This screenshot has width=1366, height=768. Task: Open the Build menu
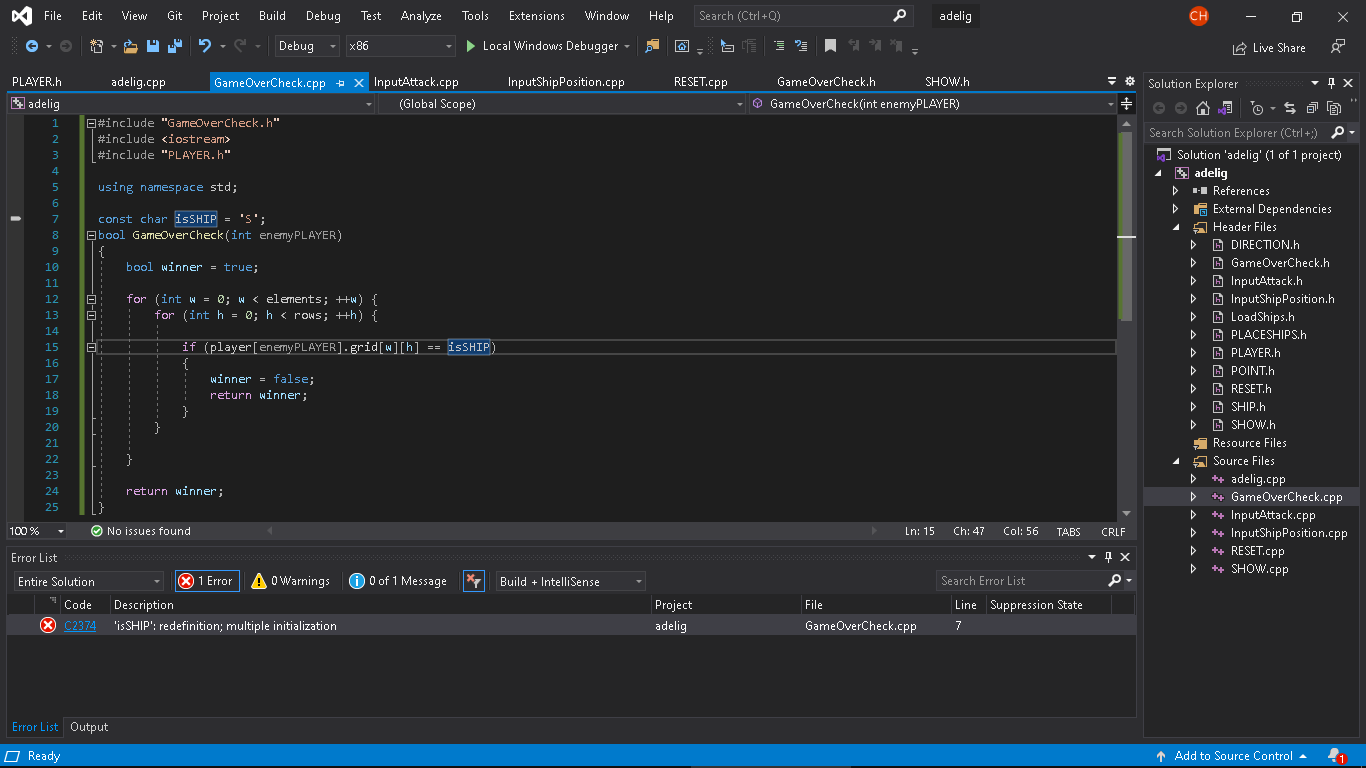[x=272, y=16]
